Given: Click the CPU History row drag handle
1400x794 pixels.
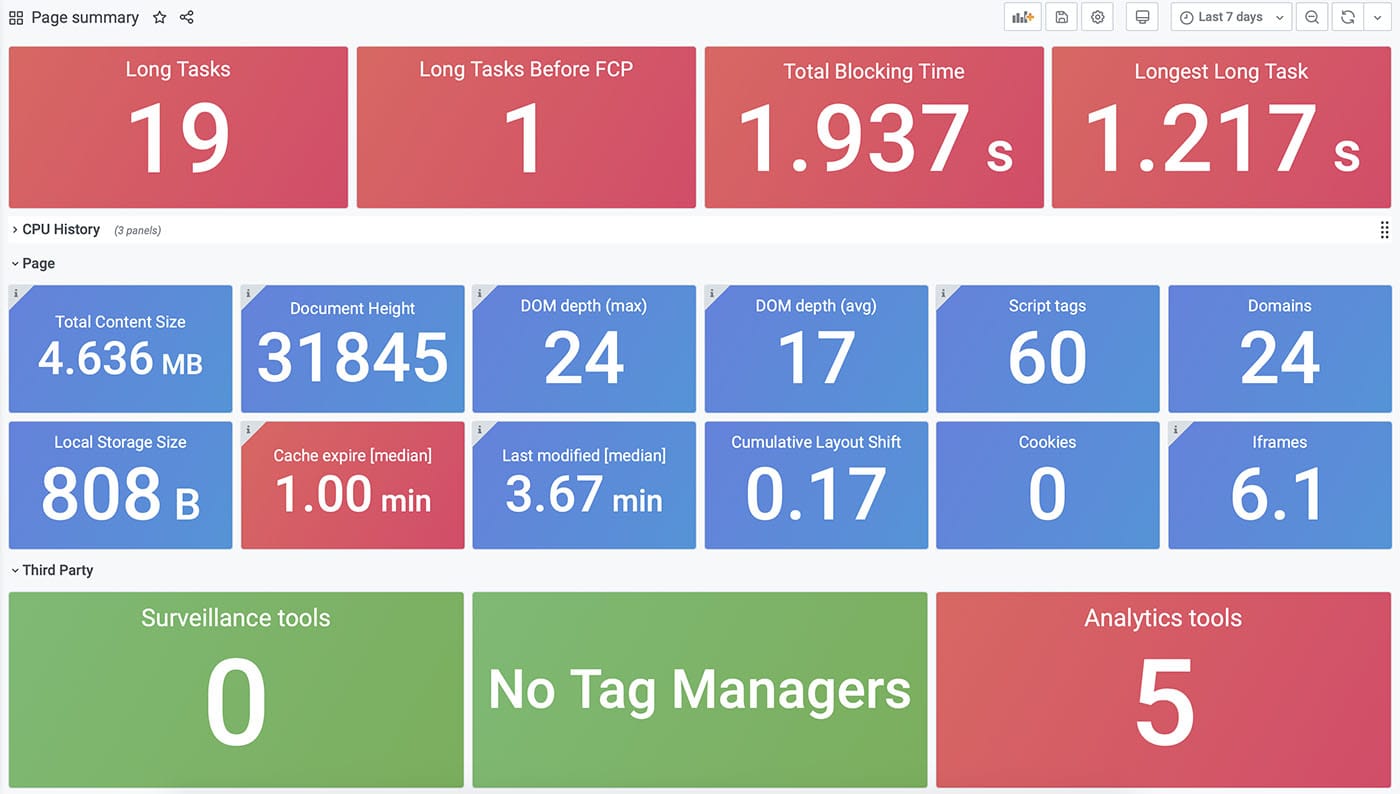Looking at the screenshot, I should coord(1384,230).
